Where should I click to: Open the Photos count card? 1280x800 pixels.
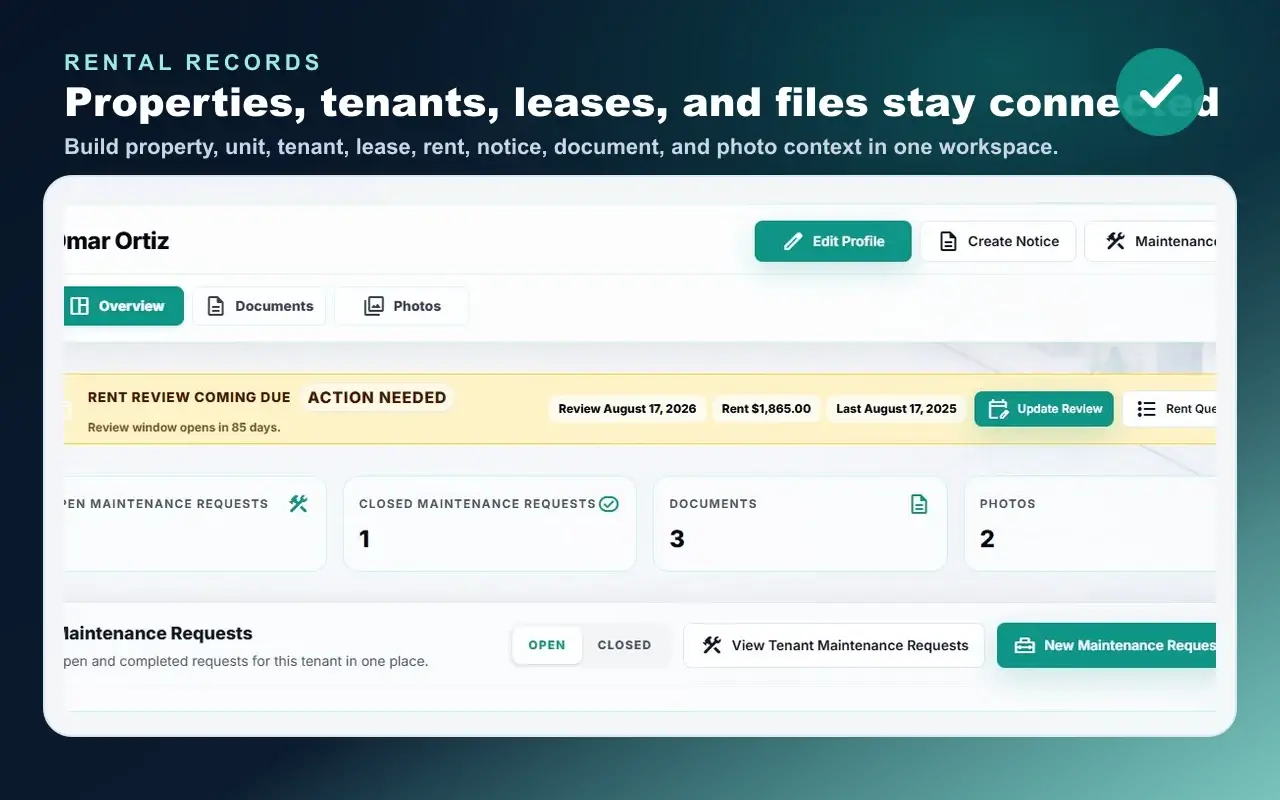coord(1091,524)
